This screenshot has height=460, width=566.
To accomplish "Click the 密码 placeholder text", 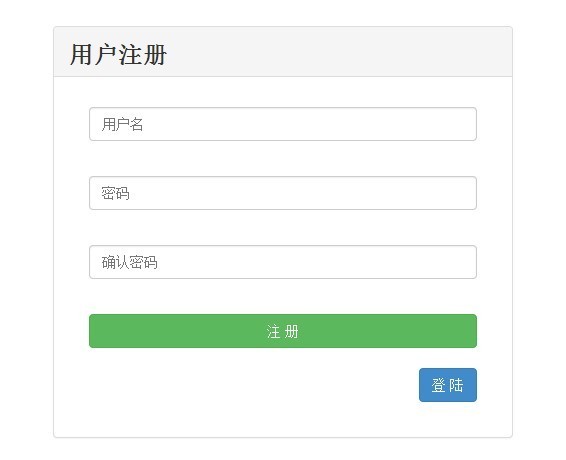I will [x=115, y=193].
